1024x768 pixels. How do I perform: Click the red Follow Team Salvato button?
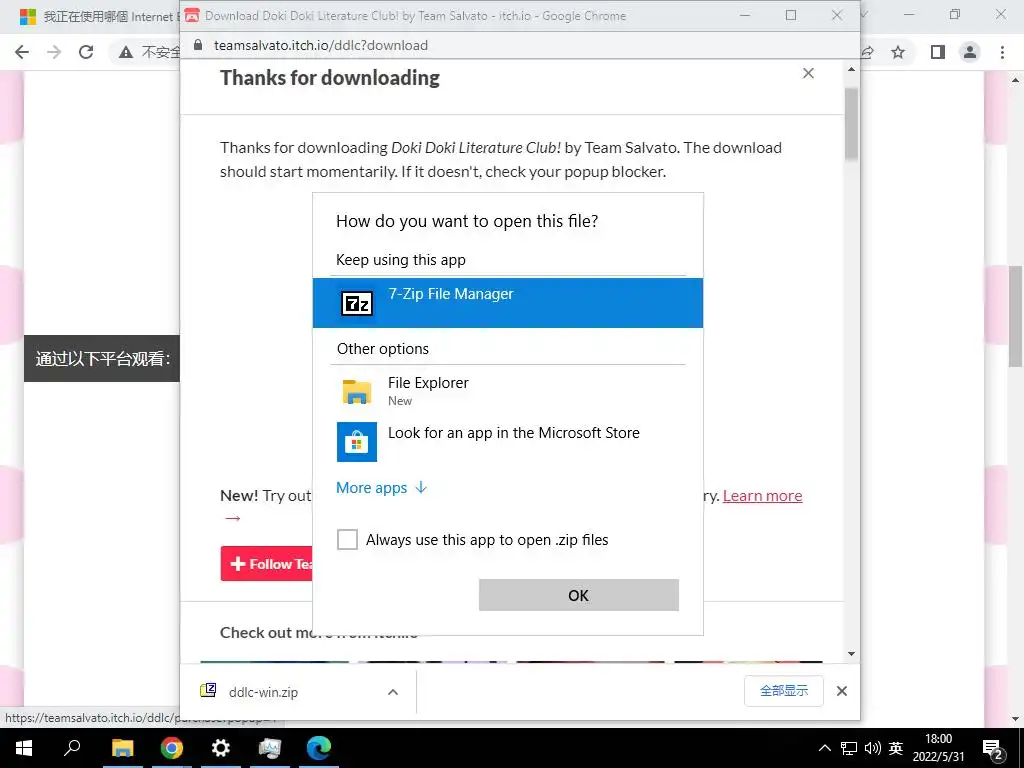click(266, 564)
